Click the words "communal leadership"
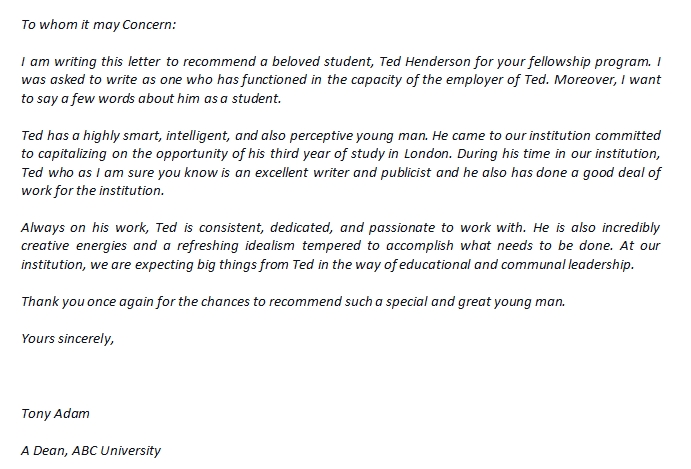691x469 pixels. [575, 265]
